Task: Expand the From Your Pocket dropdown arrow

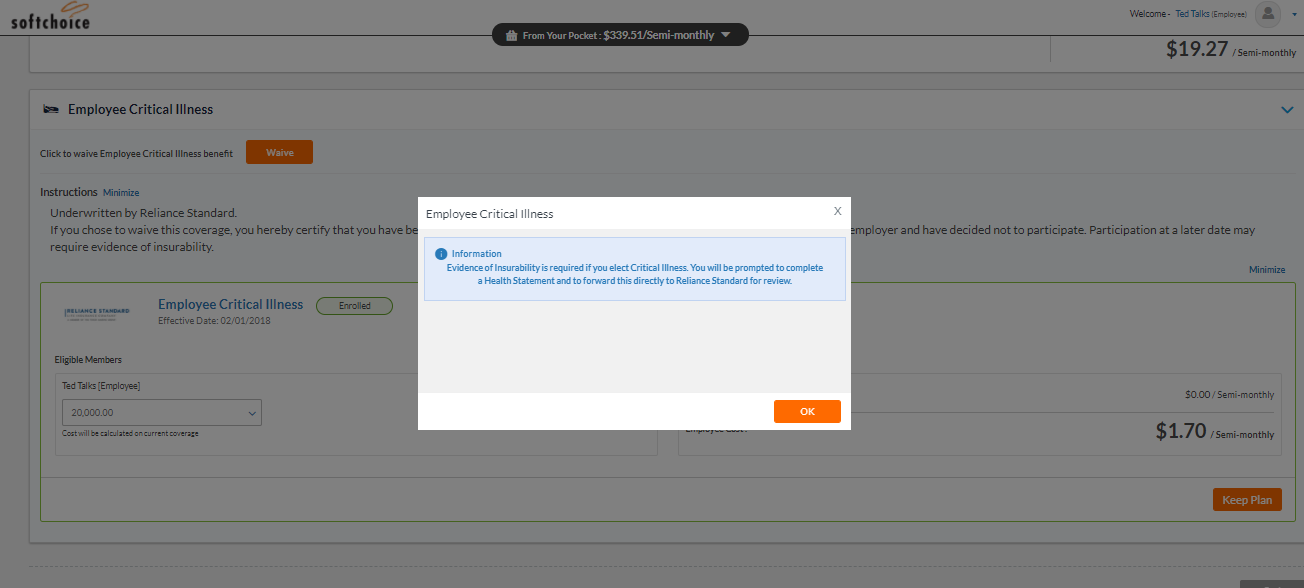Action: [726, 35]
